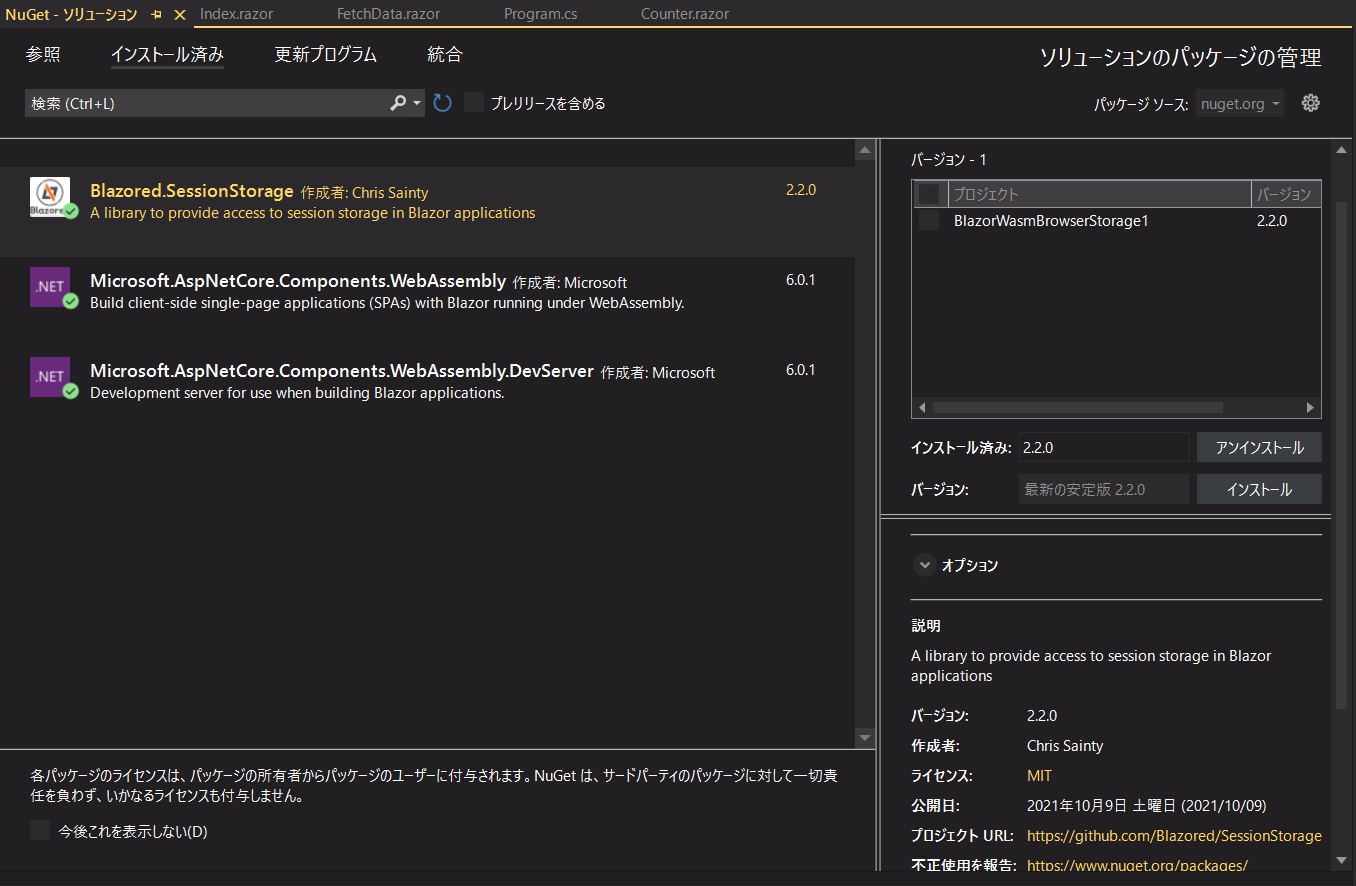1356x886 pixels.
Task: Sort by プロジェクト column header
Action: click(1099, 194)
